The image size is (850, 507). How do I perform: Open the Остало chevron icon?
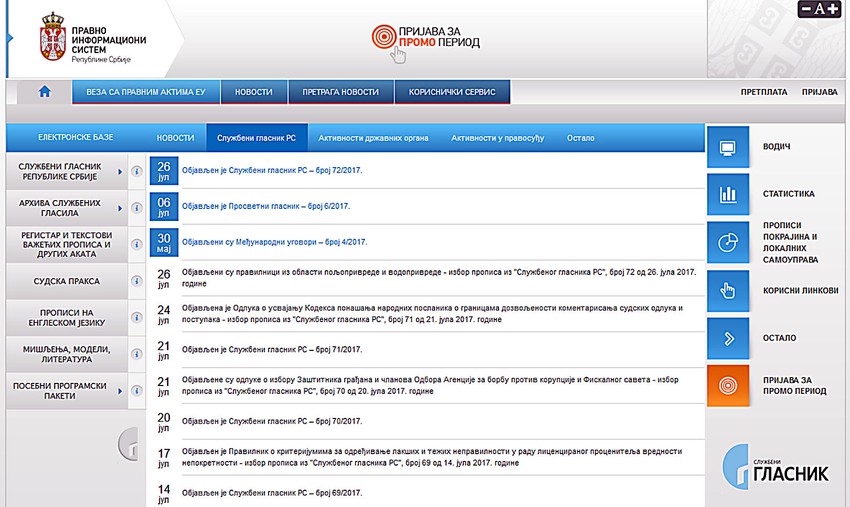click(728, 338)
